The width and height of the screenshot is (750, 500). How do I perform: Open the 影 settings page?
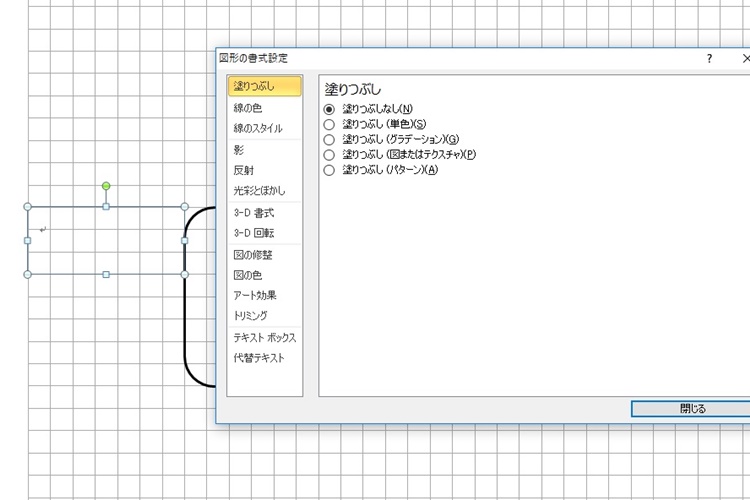(238, 150)
